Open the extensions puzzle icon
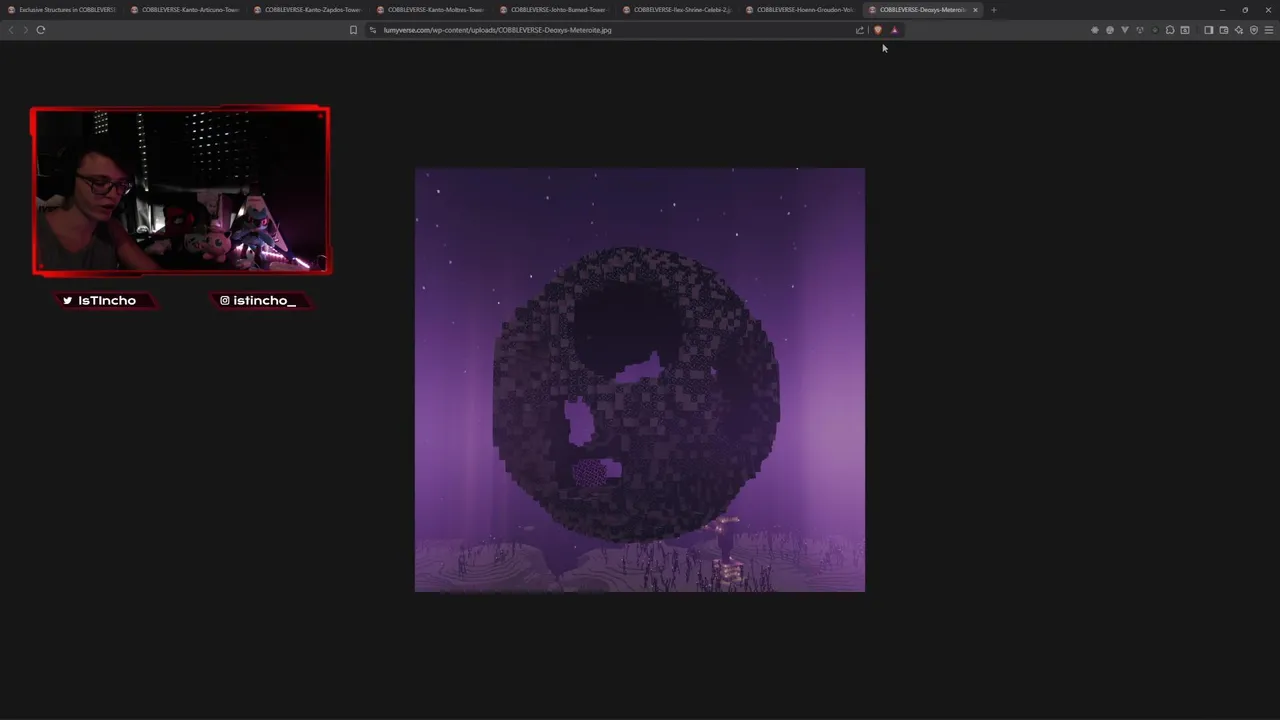The height and width of the screenshot is (720, 1280). tap(1170, 30)
